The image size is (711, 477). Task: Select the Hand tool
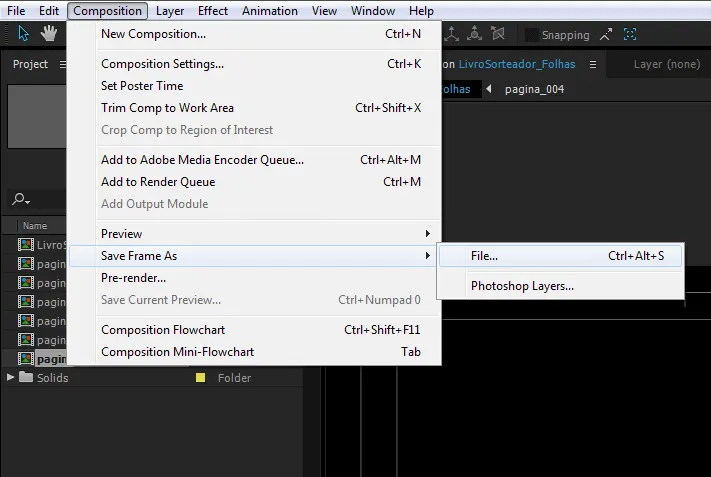pos(49,34)
